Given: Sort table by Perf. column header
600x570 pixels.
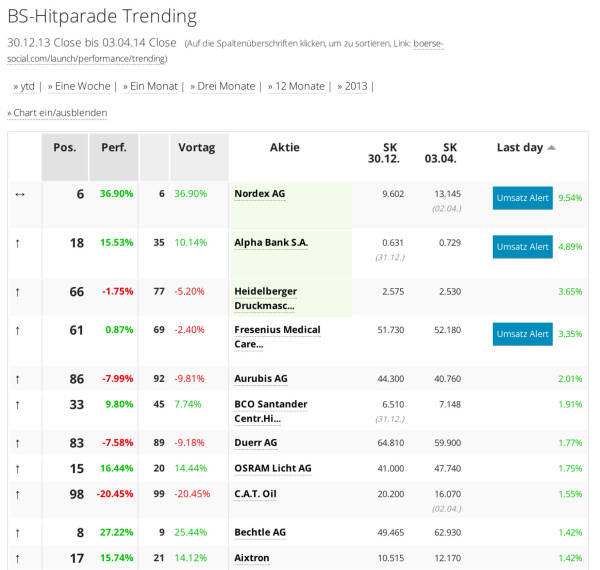Looking at the screenshot, I should tap(114, 147).
